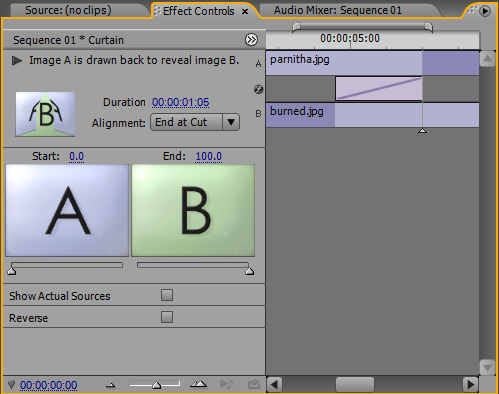Viewport: 499px width, 394px height.
Task: Click the Duration value 00:00:01:05
Action: pos(181,102)
